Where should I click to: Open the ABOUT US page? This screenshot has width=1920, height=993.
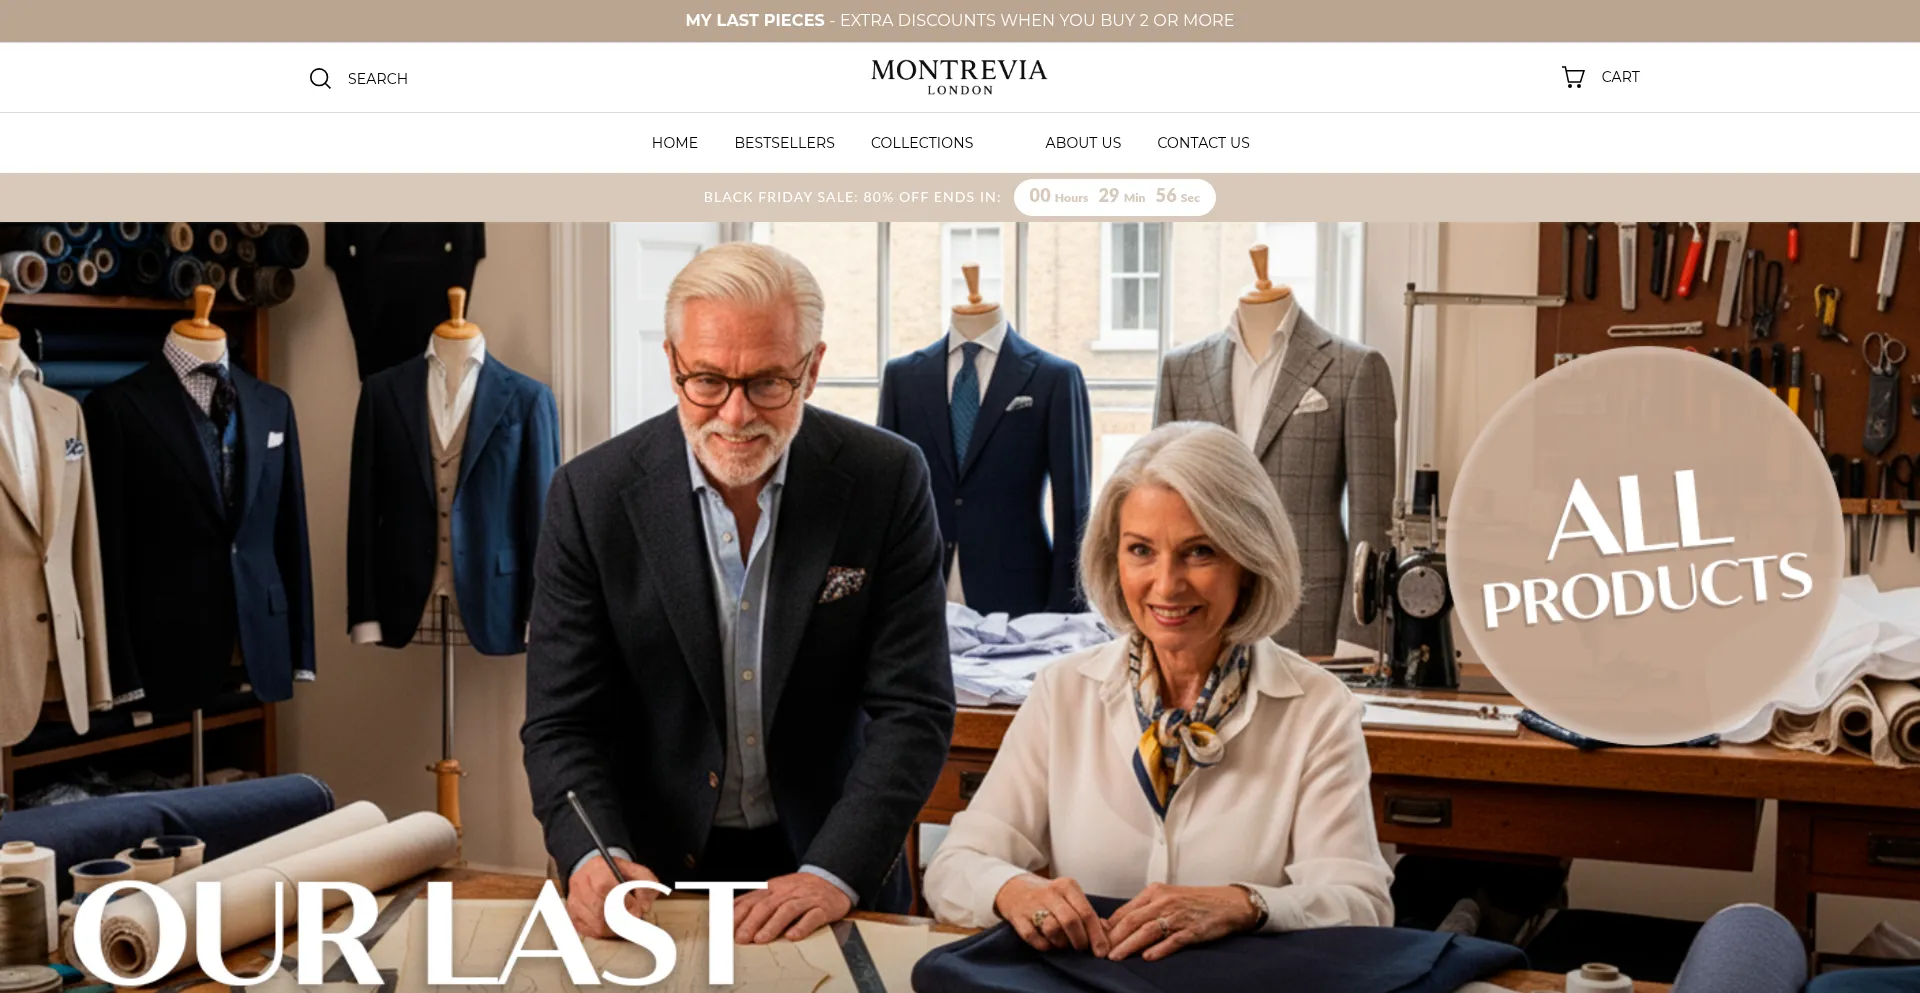[1083, 143]
